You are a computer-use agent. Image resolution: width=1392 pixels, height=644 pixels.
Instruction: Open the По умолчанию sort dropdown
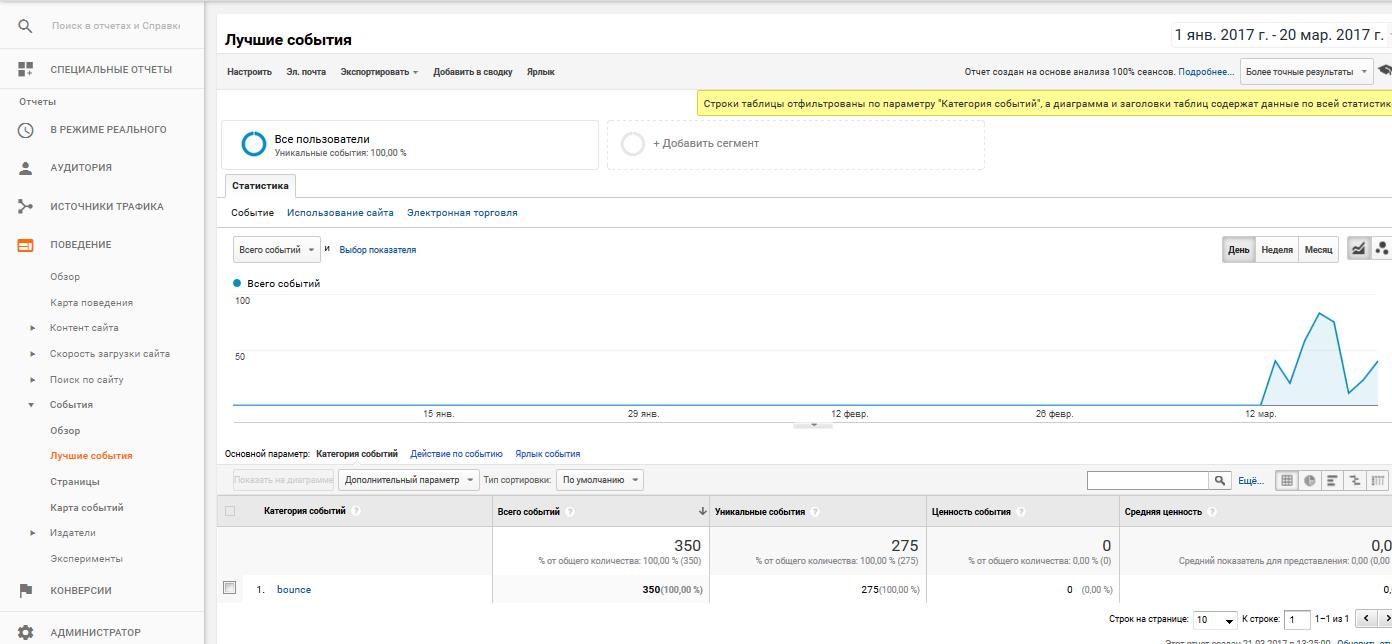point(600,480)
